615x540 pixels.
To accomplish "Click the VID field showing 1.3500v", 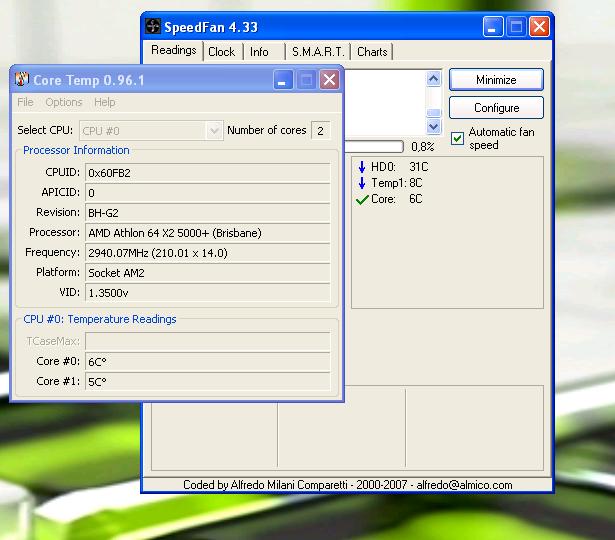I will coord(207,293).
